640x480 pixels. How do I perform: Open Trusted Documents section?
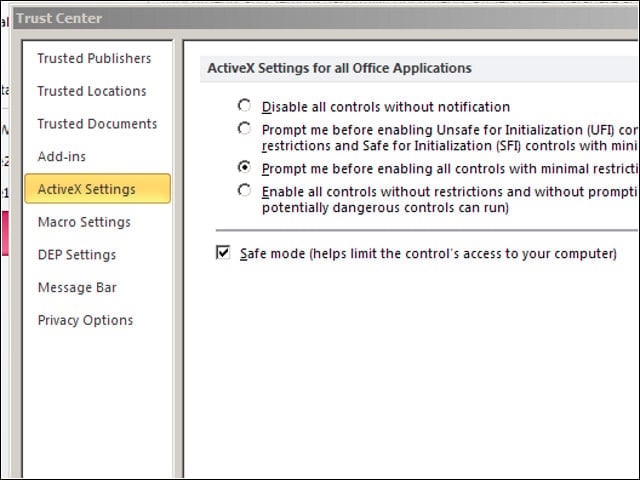tap(97, 124)
